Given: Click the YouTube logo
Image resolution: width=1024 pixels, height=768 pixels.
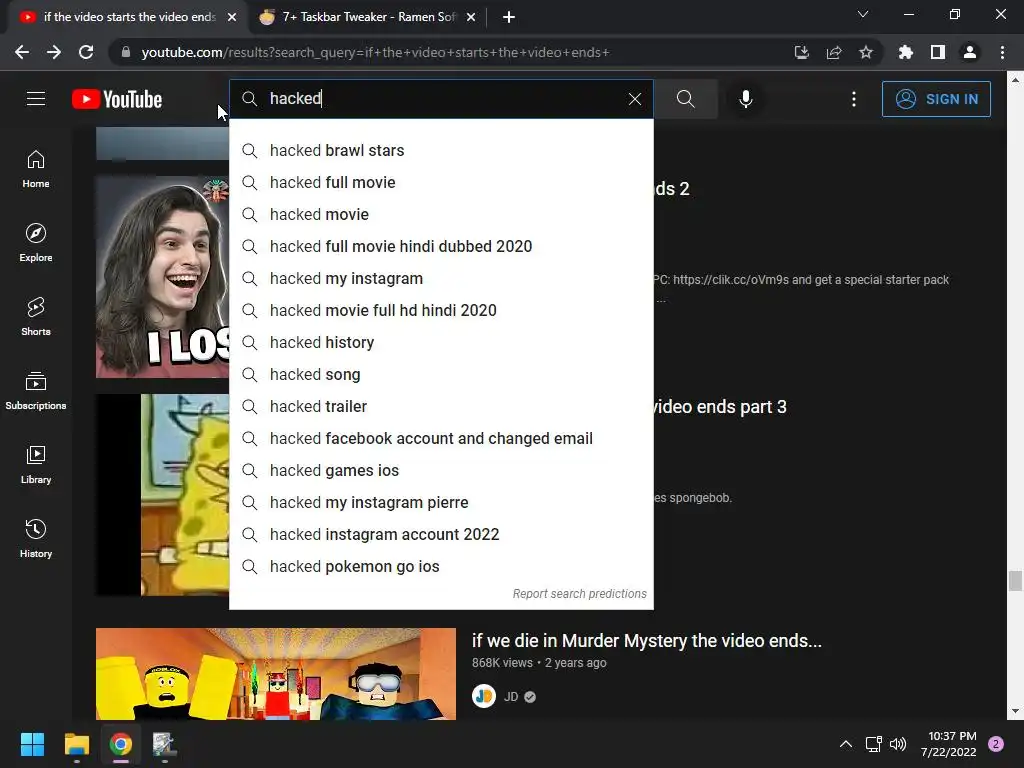Looking at the screenshot, I should point(117,99).
